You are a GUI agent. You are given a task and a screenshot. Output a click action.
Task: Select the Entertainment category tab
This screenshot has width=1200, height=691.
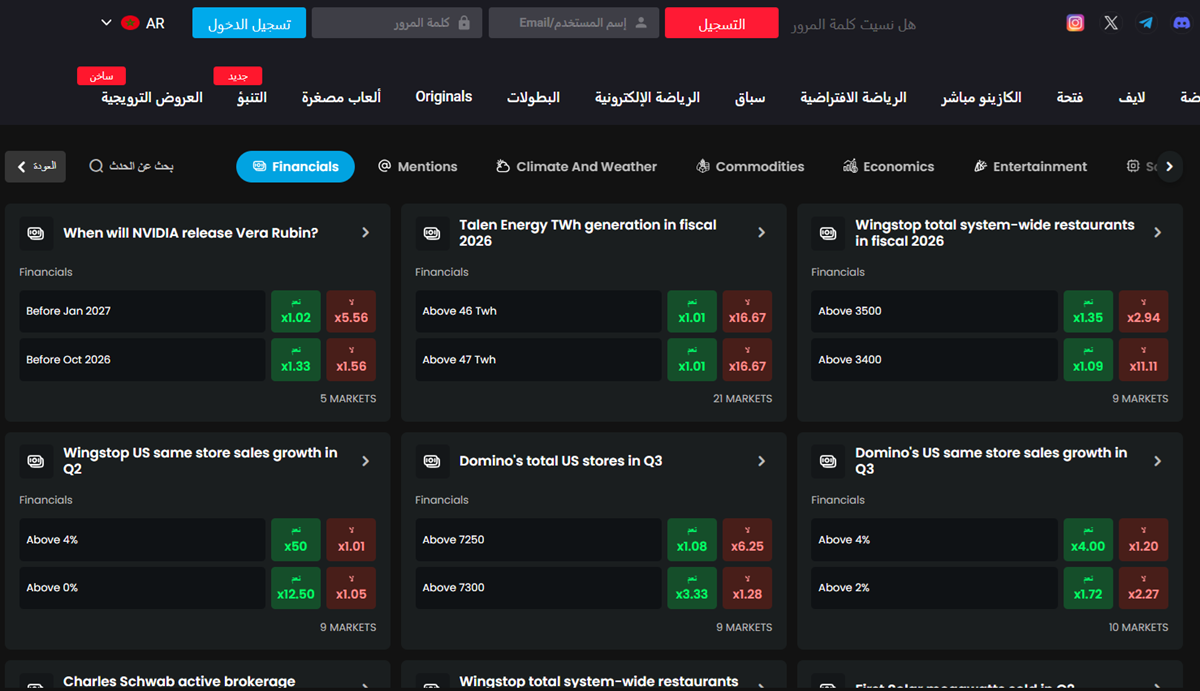pyautogui.click(x=1030, y=166)
